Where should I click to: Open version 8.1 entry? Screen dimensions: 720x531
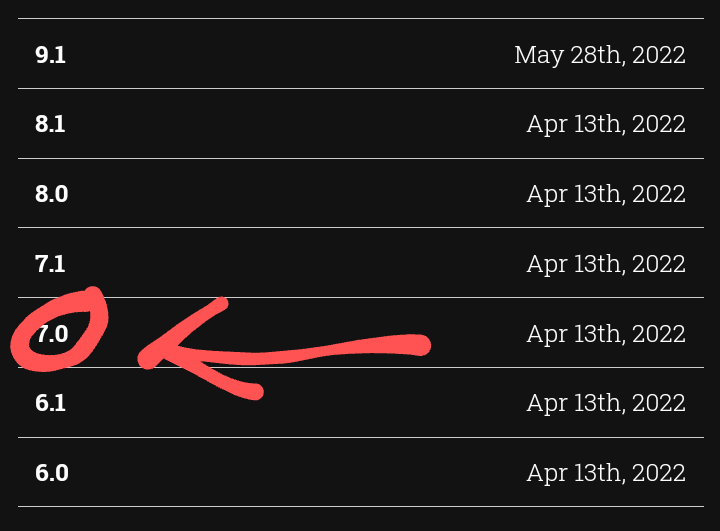(50, 125)
